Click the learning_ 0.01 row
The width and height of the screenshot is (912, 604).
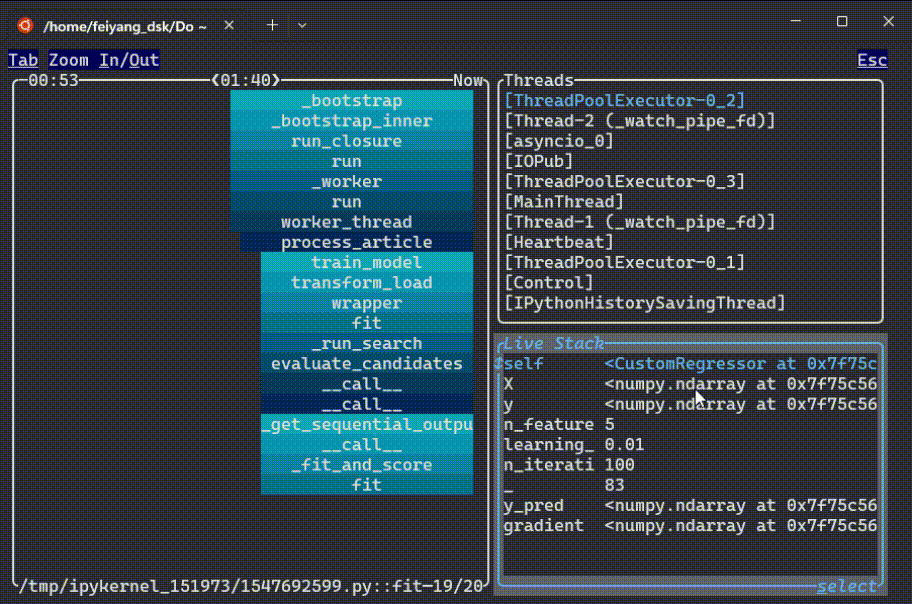click(x=690, y=445)
